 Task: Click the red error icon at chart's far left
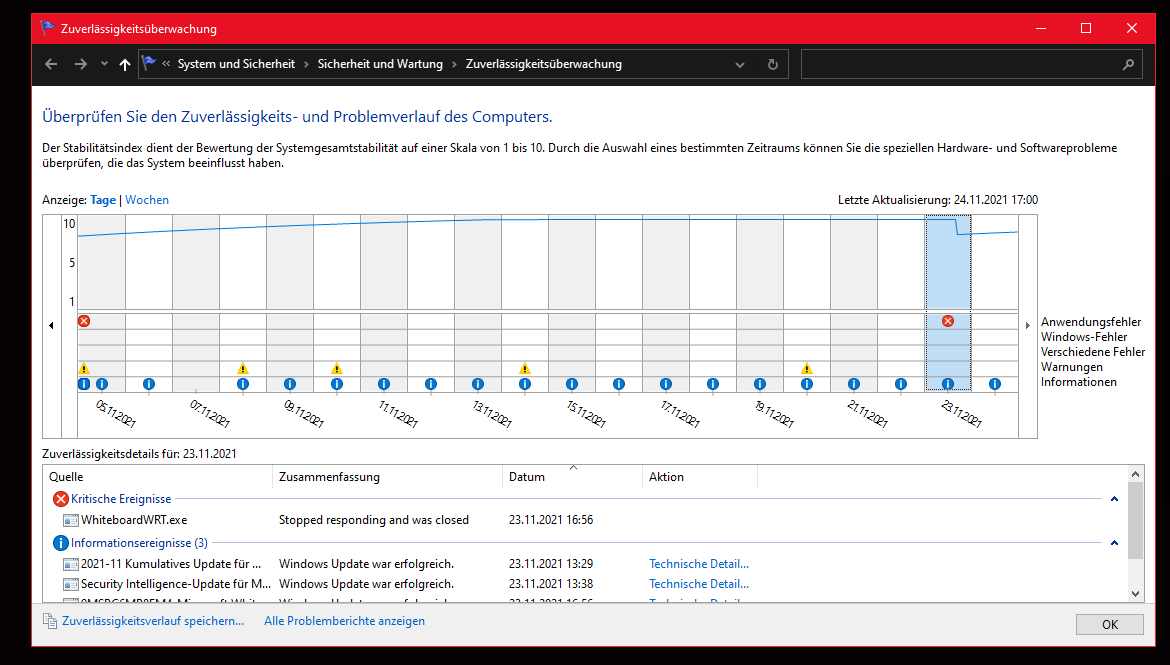click(84, 321)
